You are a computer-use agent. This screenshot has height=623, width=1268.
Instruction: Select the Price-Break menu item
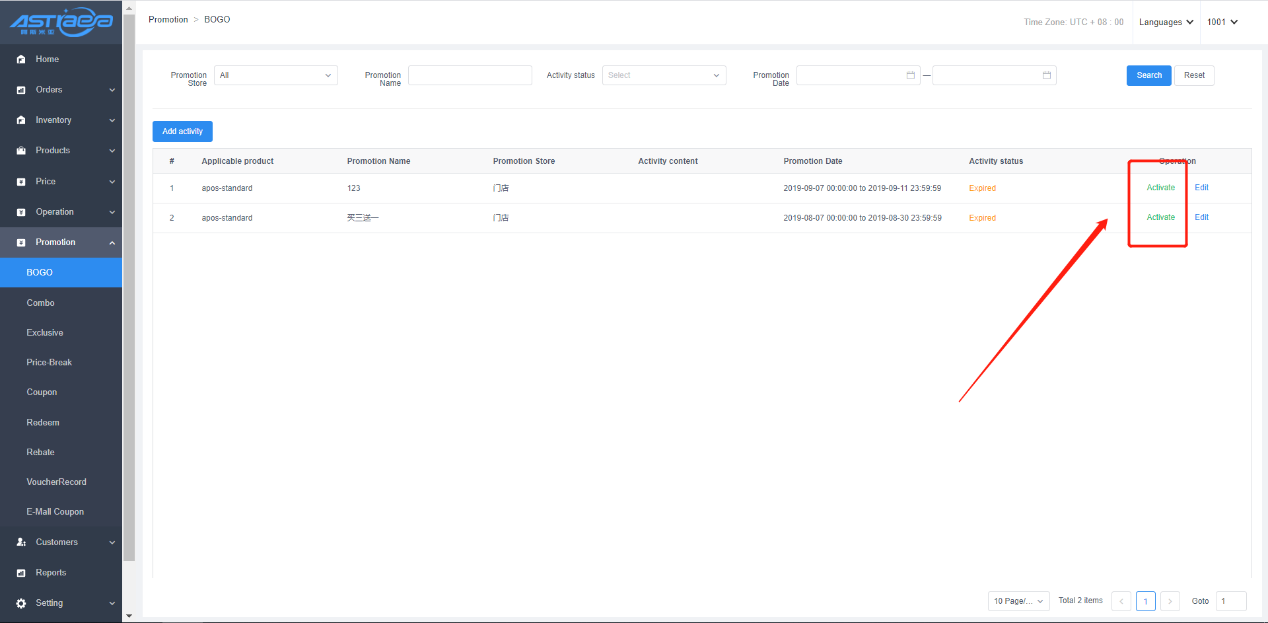coord(49,362)
